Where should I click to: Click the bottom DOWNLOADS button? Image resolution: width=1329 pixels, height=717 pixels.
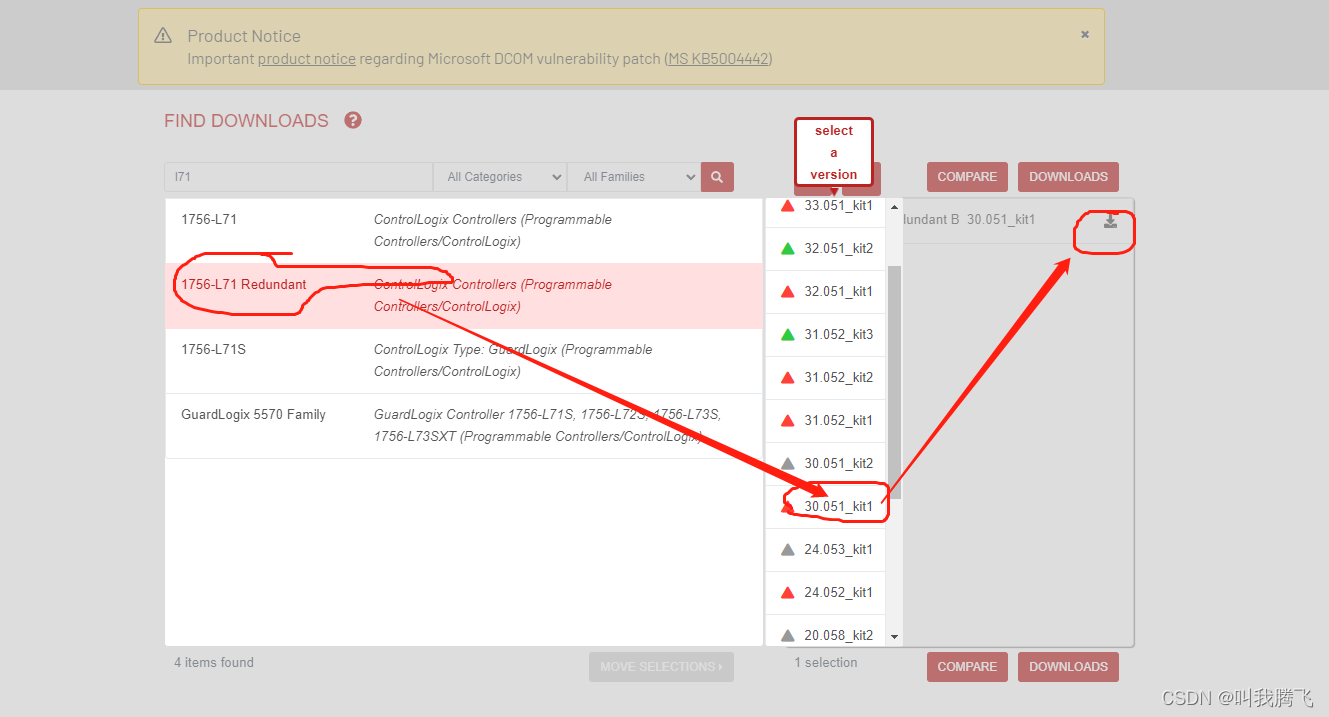coord(1068,667)
